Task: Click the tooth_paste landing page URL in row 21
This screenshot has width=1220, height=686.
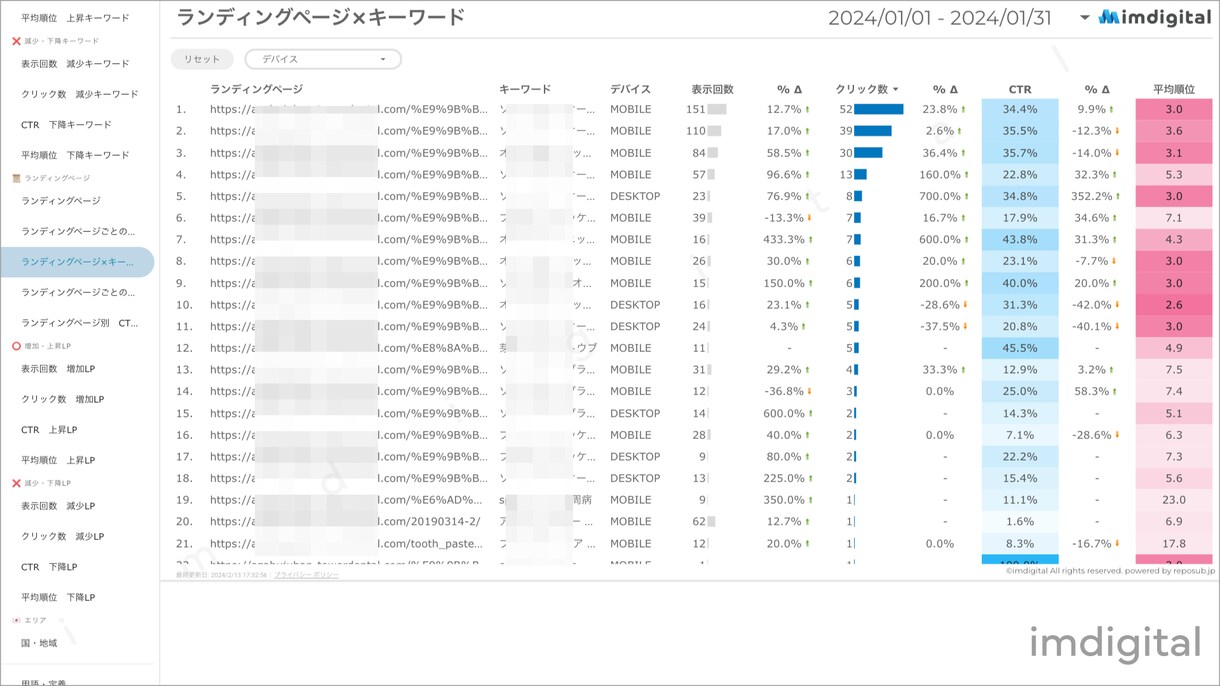Action: (347, 543)
